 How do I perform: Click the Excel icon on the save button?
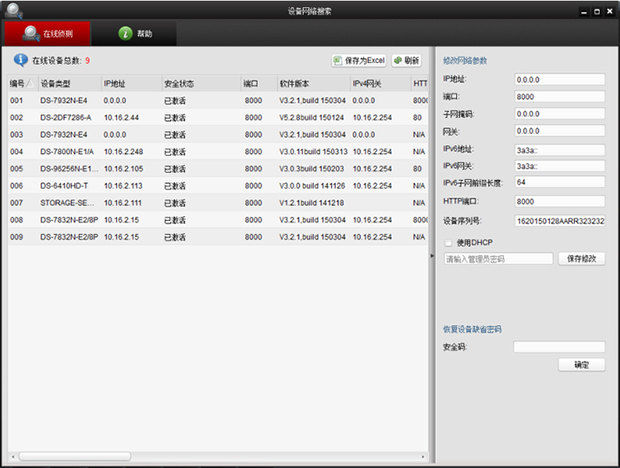click(337, 60)
